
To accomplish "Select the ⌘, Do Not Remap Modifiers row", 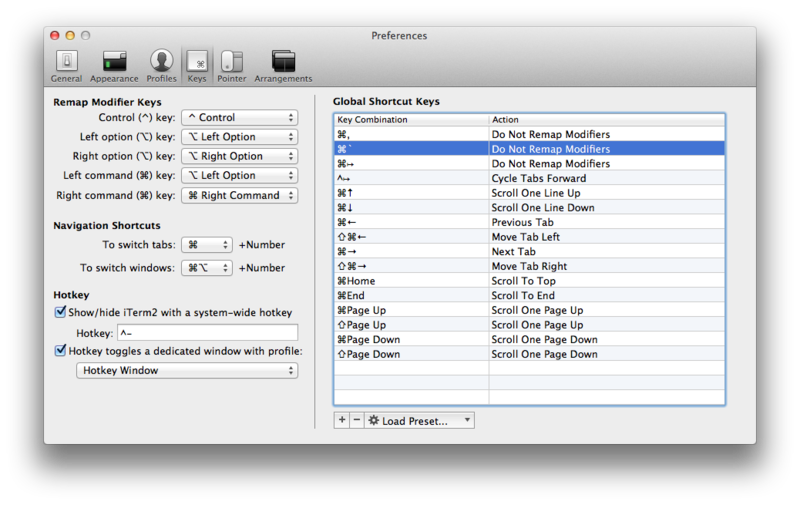I will tap(530, 134).
